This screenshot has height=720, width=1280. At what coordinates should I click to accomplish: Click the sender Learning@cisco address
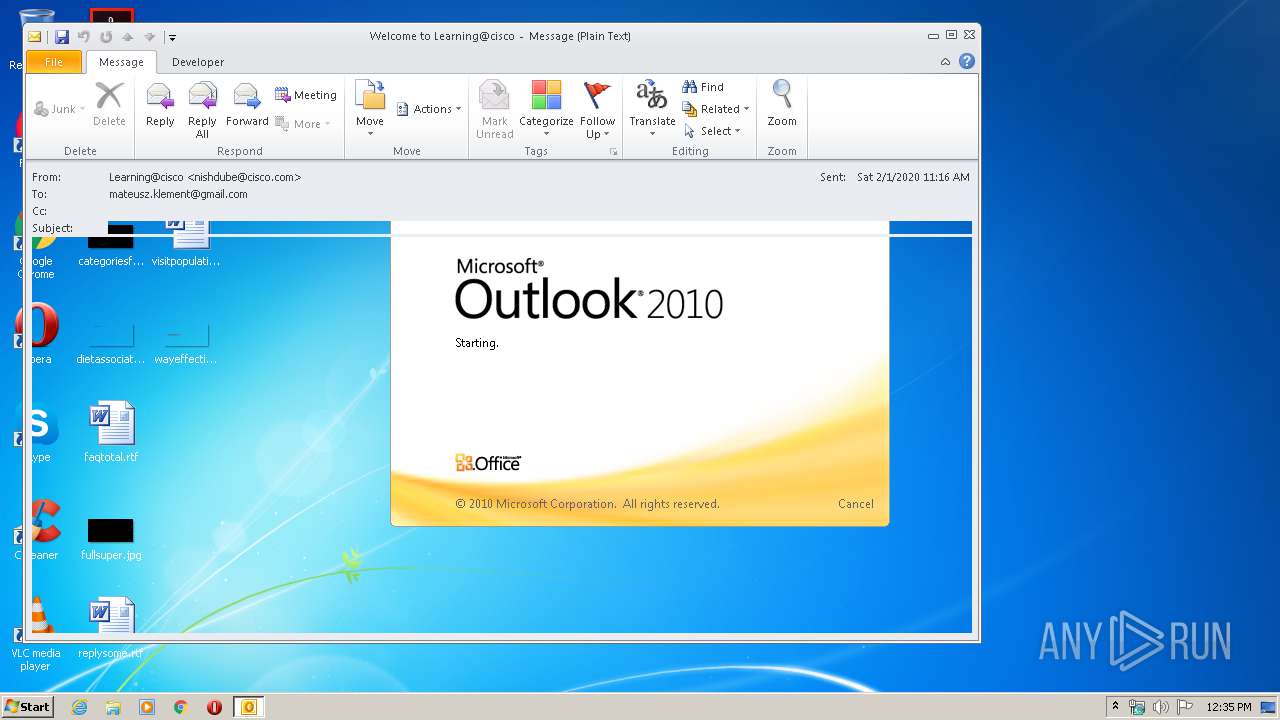point(205,177)
